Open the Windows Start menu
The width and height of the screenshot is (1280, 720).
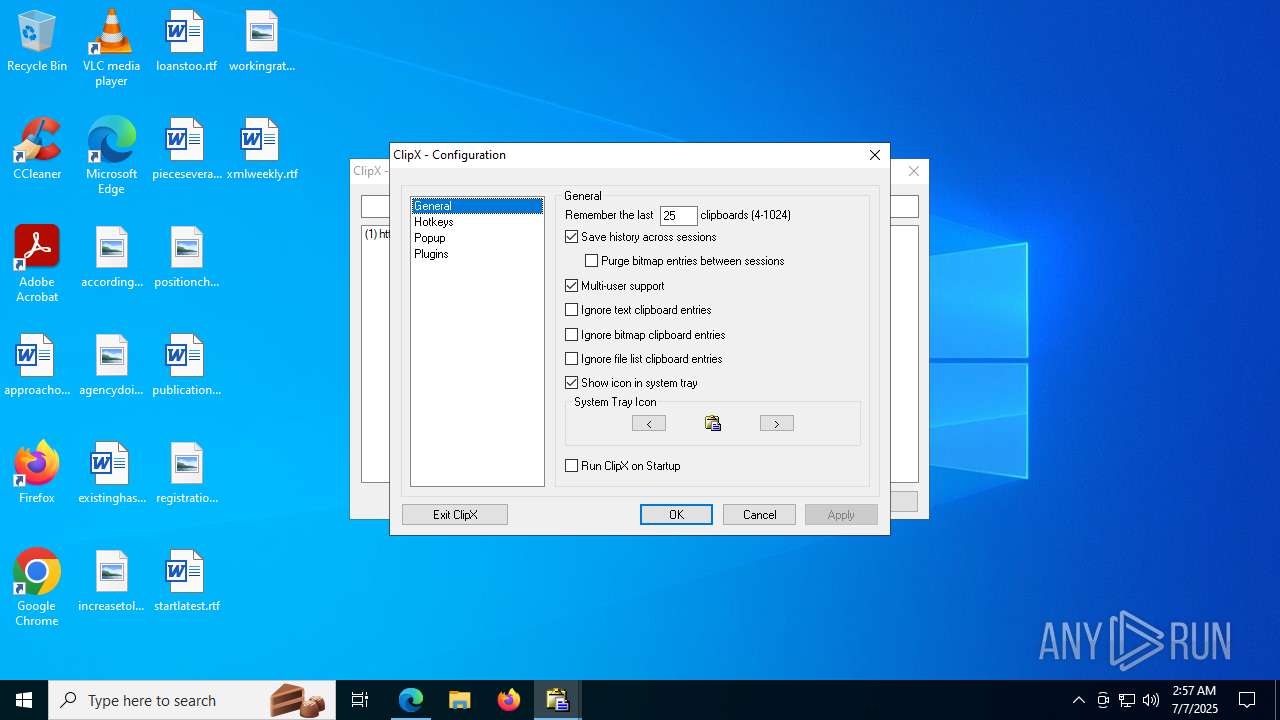coord(24,700)
